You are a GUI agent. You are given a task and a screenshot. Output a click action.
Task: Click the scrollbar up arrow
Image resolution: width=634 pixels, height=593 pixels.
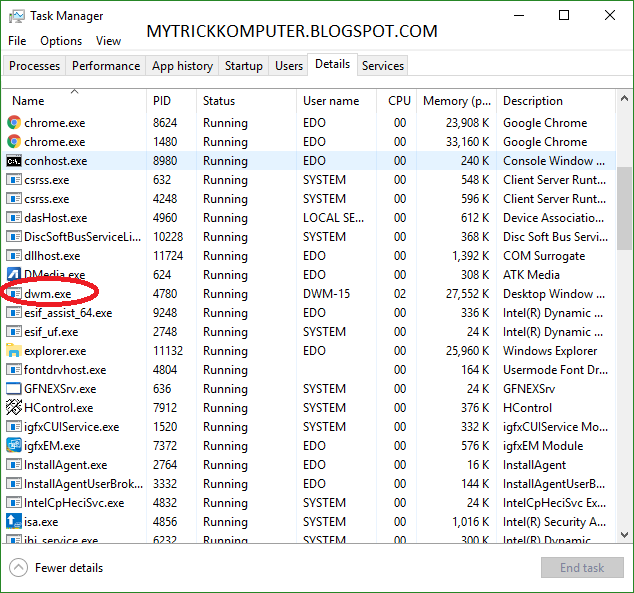pos(624,98)
